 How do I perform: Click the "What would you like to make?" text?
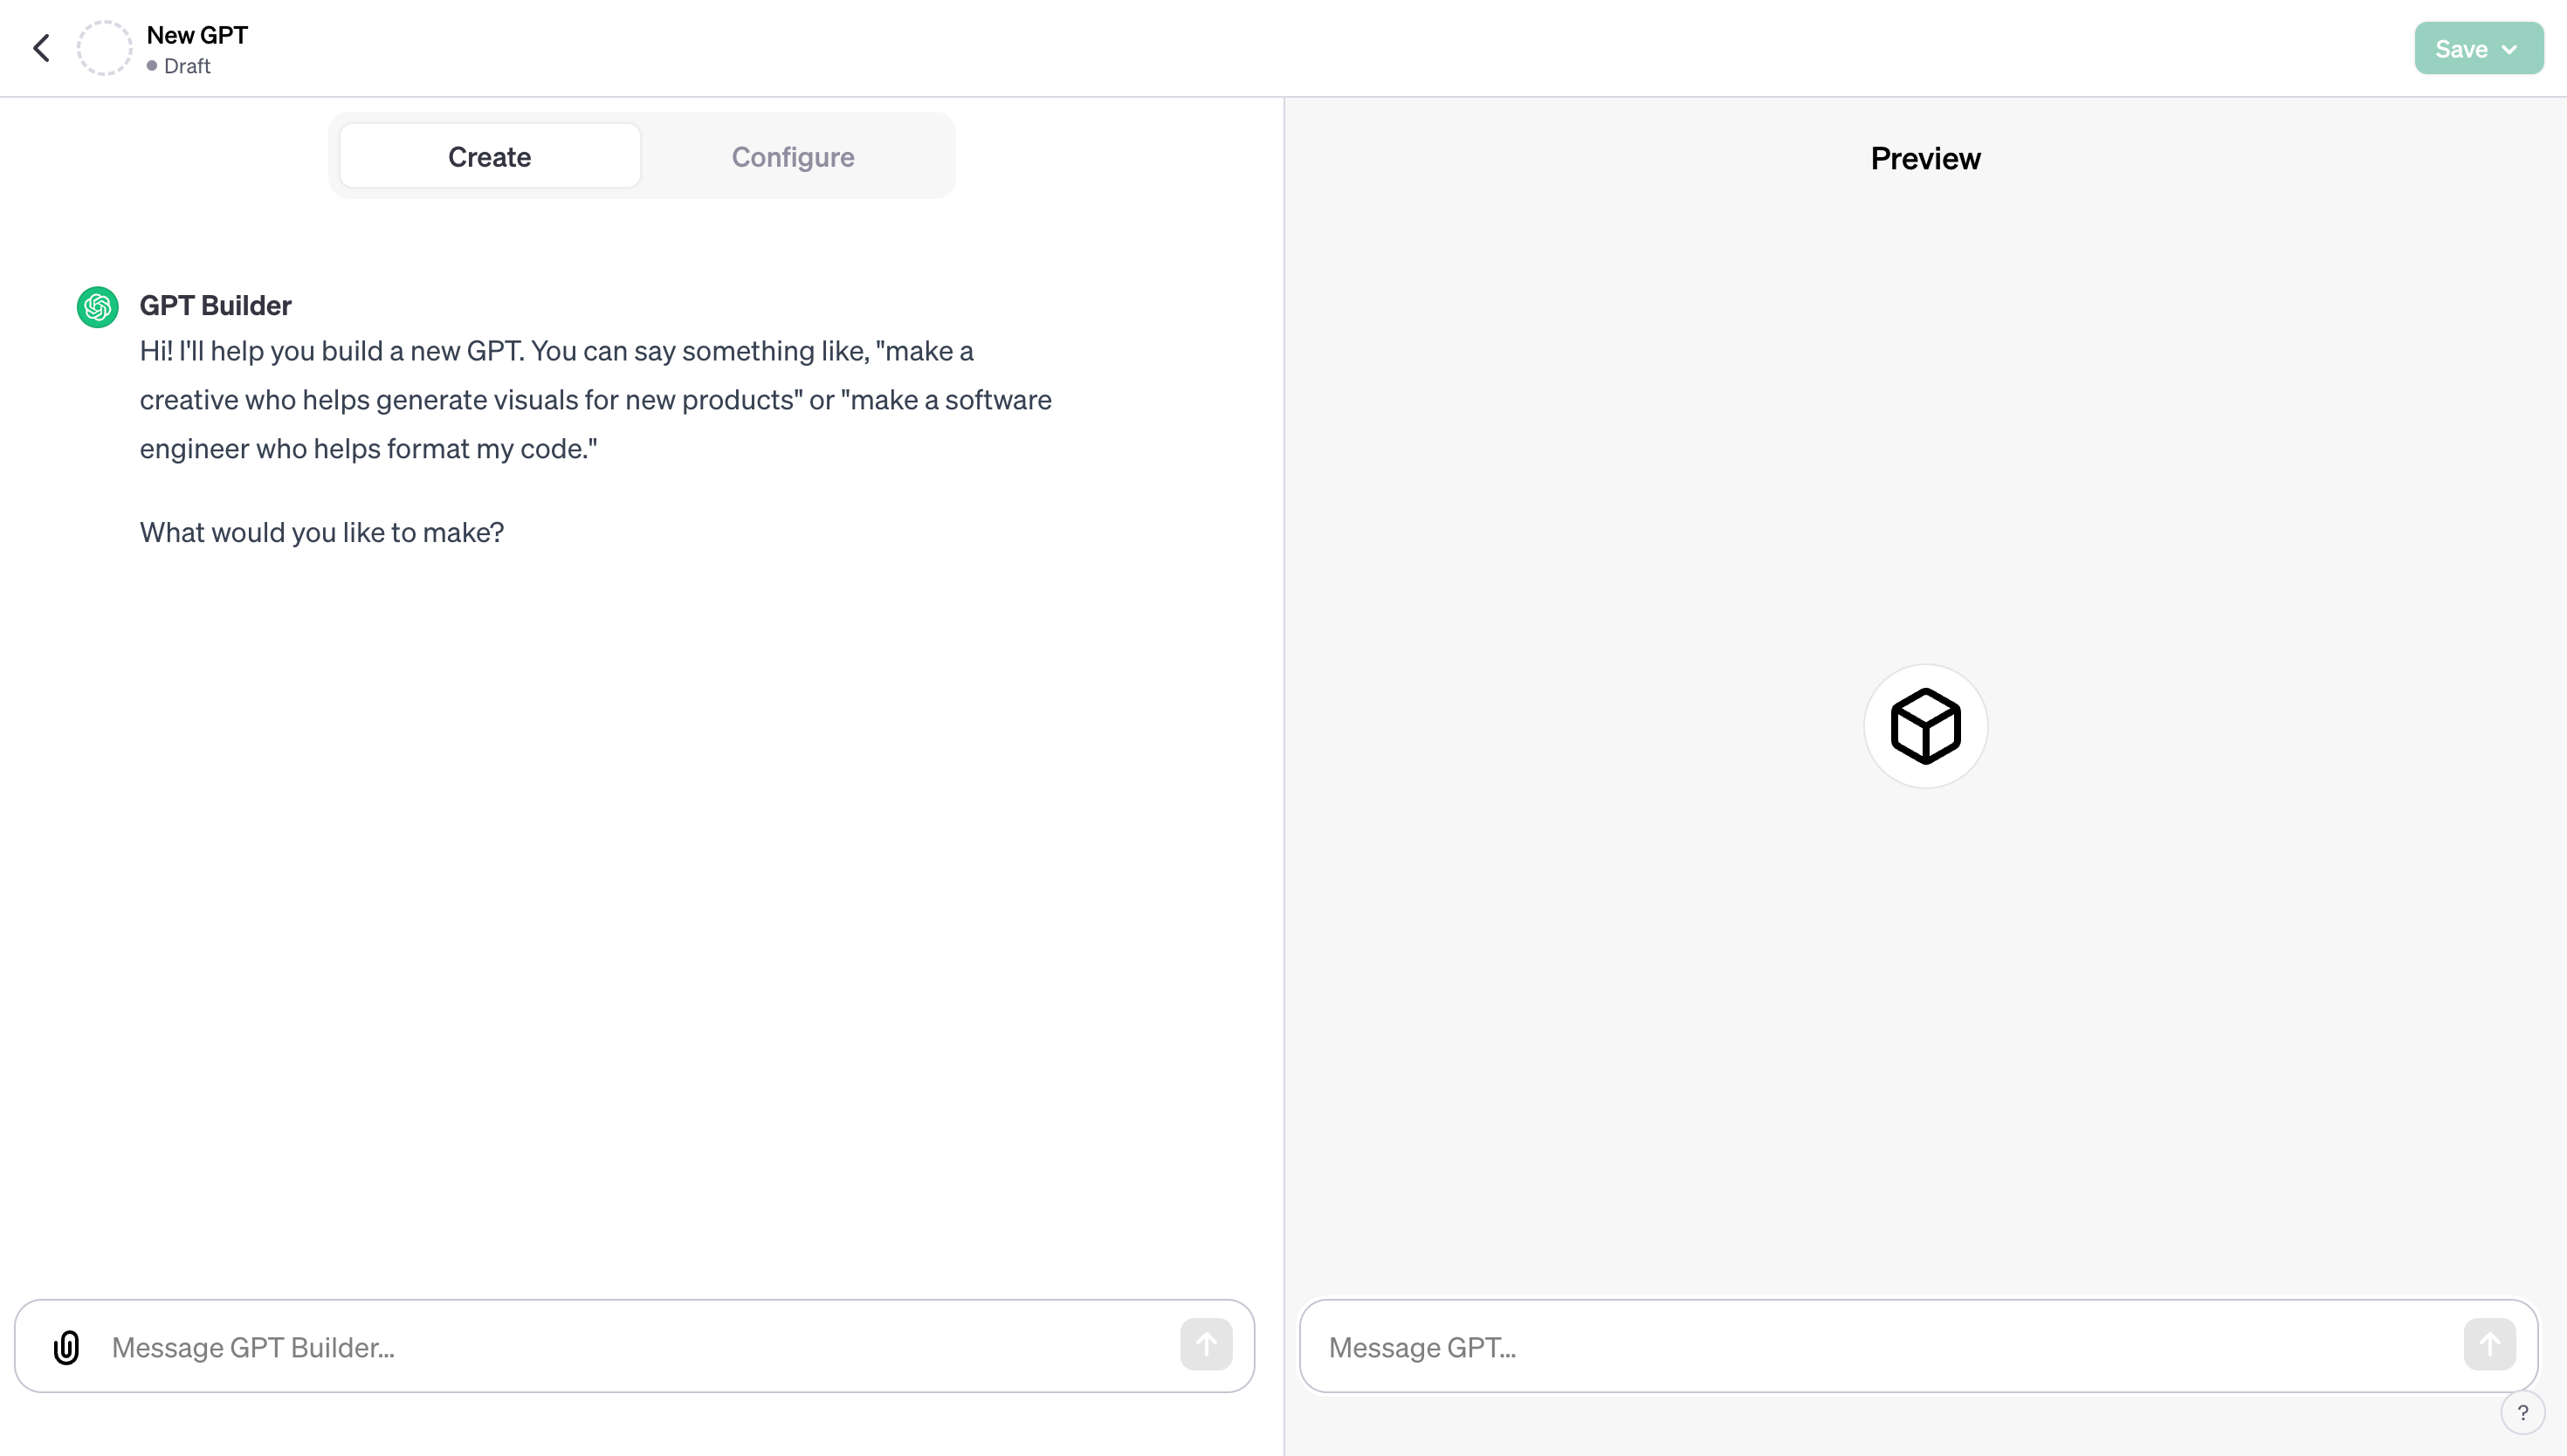(322, 532)
